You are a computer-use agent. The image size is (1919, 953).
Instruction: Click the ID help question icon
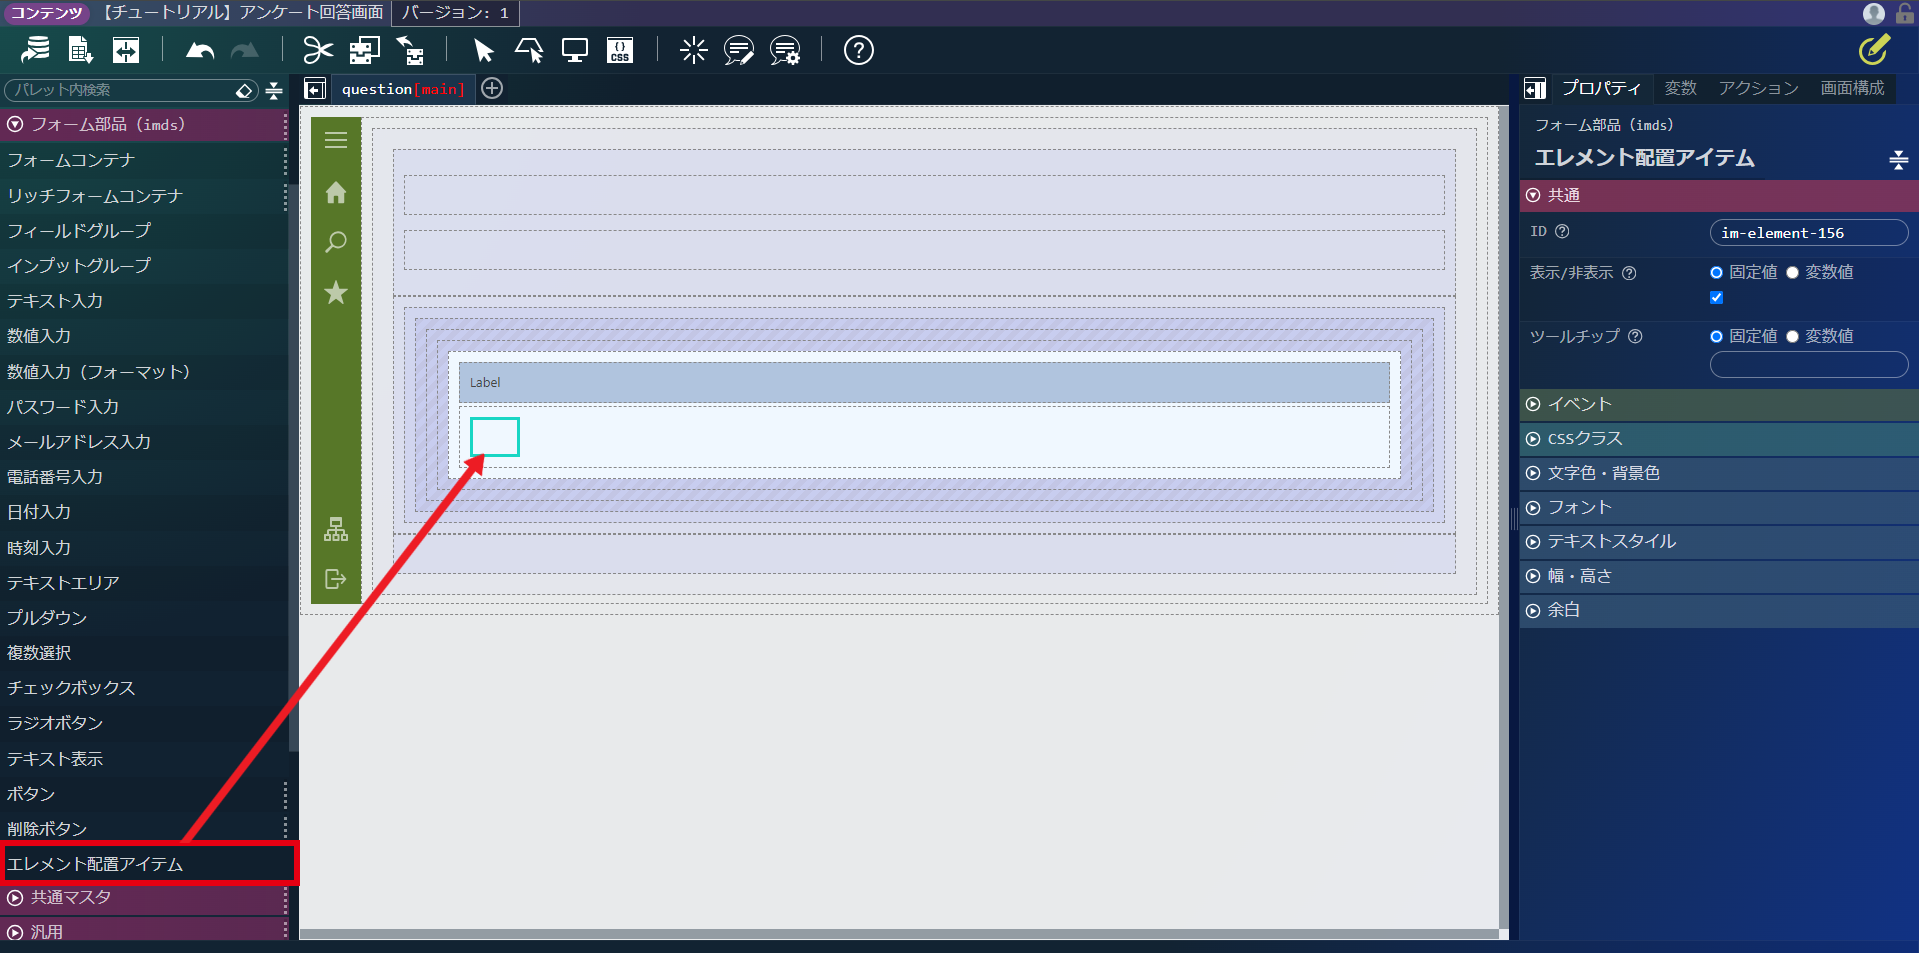1562,231
